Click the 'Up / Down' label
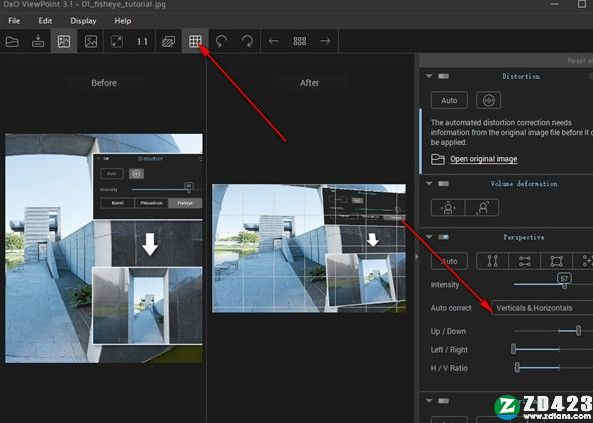 coord(448,331)
